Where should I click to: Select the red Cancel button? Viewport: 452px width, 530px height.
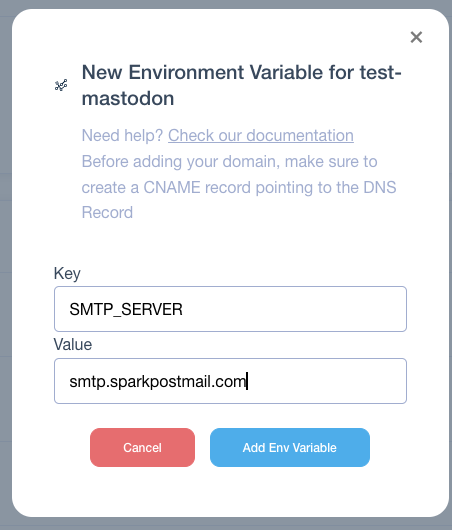point(142,448)
